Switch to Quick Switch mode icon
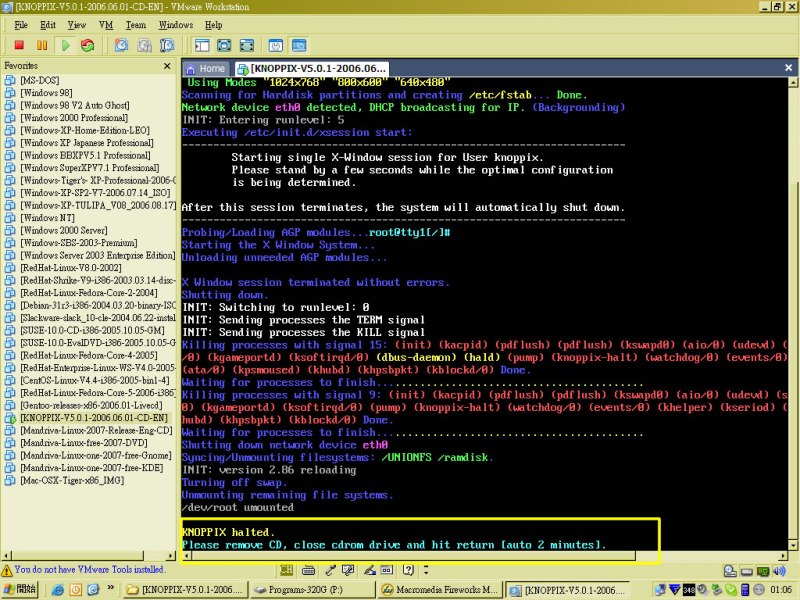Screen dimensions: 800x600 224,45
